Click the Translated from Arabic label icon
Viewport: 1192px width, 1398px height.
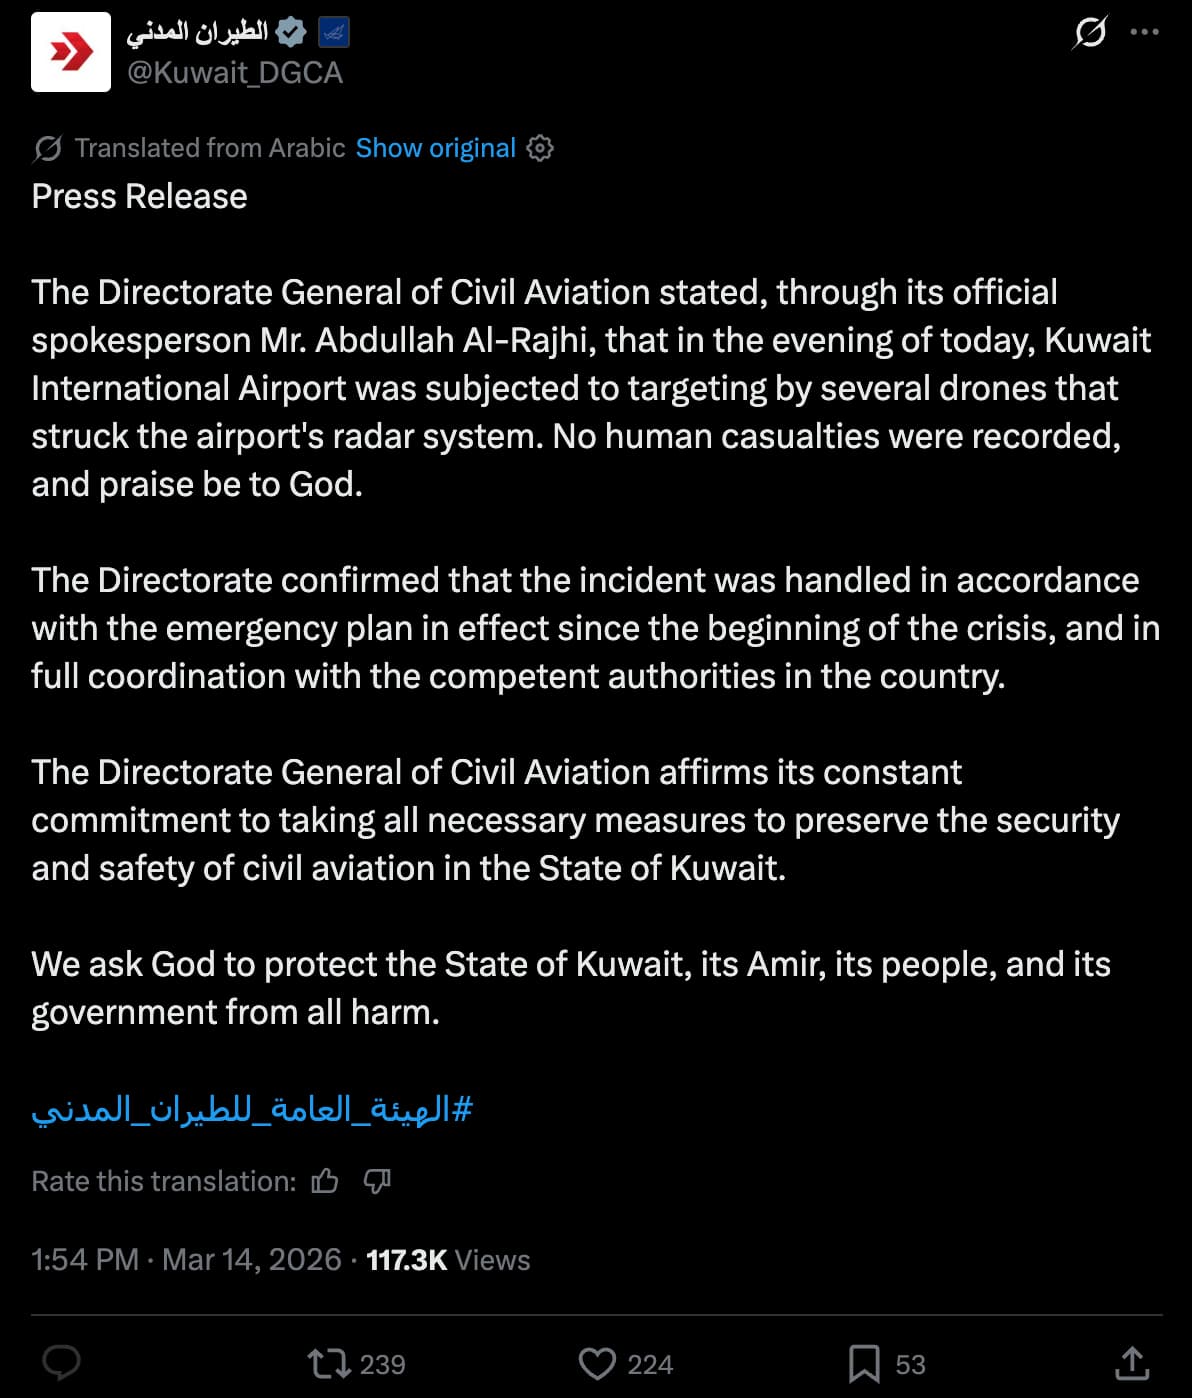click(x=47, y=148)
